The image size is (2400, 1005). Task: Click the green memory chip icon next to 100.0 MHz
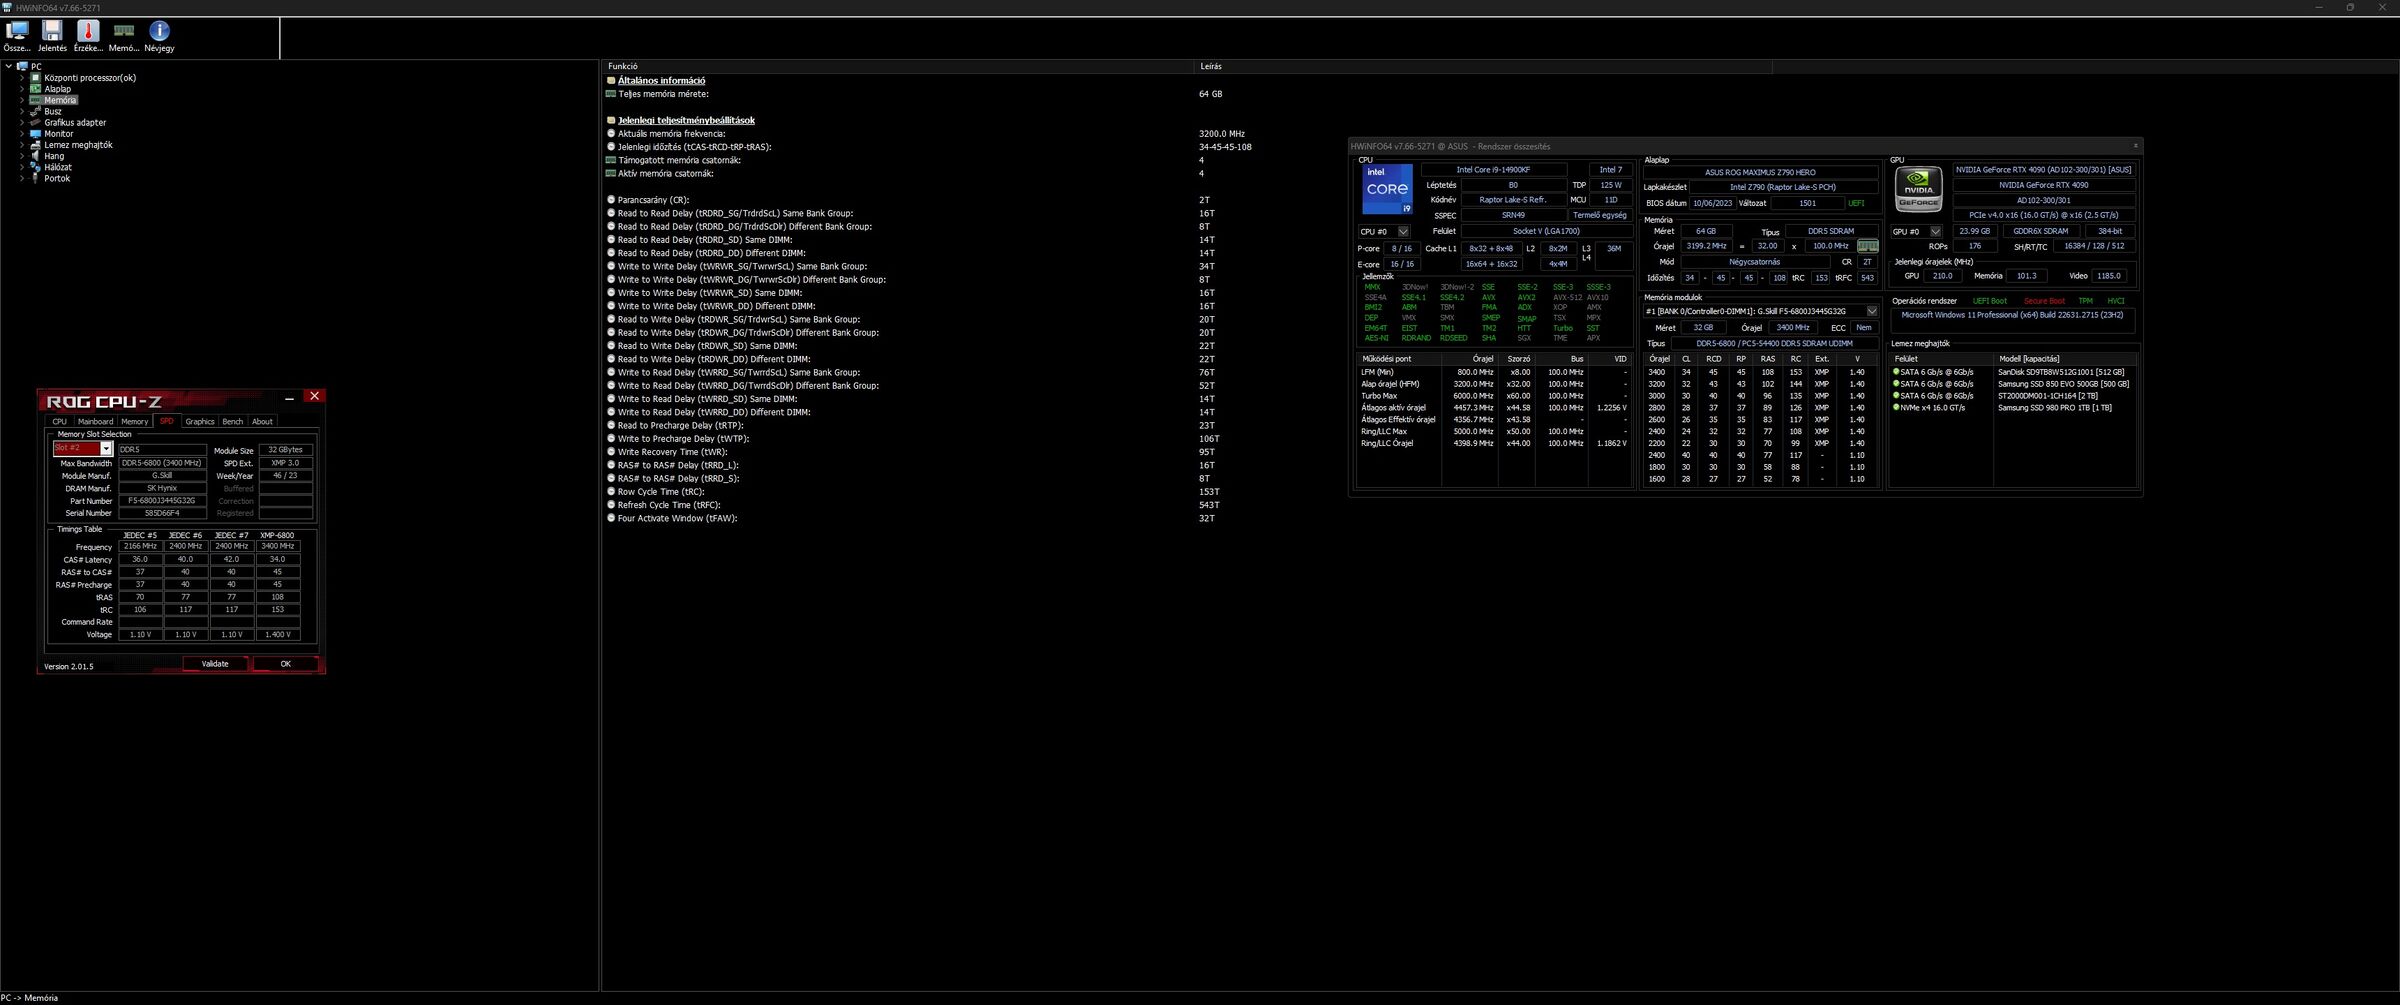(x=1867, y=246)
